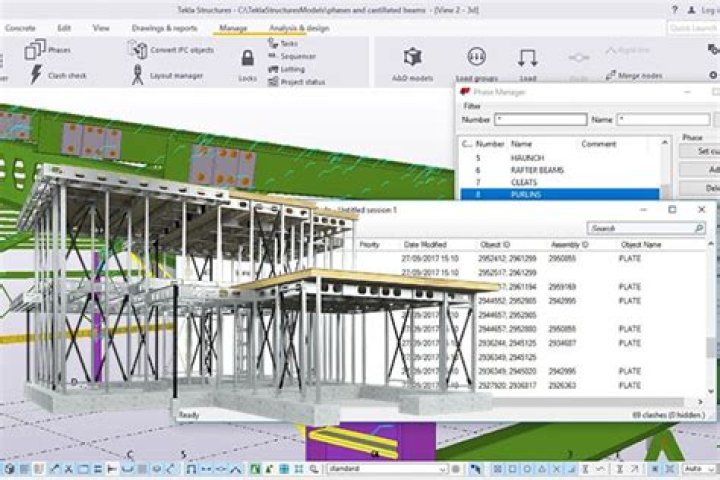
Task: Click the Set current phase button
Action: click(699, 151)
